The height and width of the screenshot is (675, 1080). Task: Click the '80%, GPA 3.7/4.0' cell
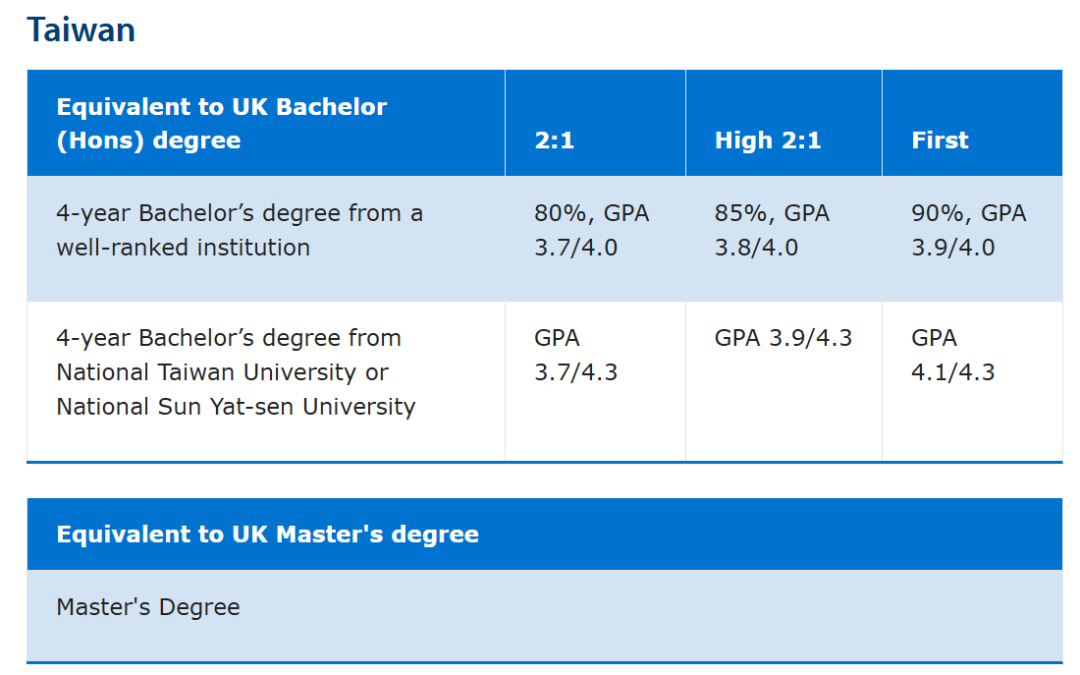pyautogui.click(x=595, y=239)
